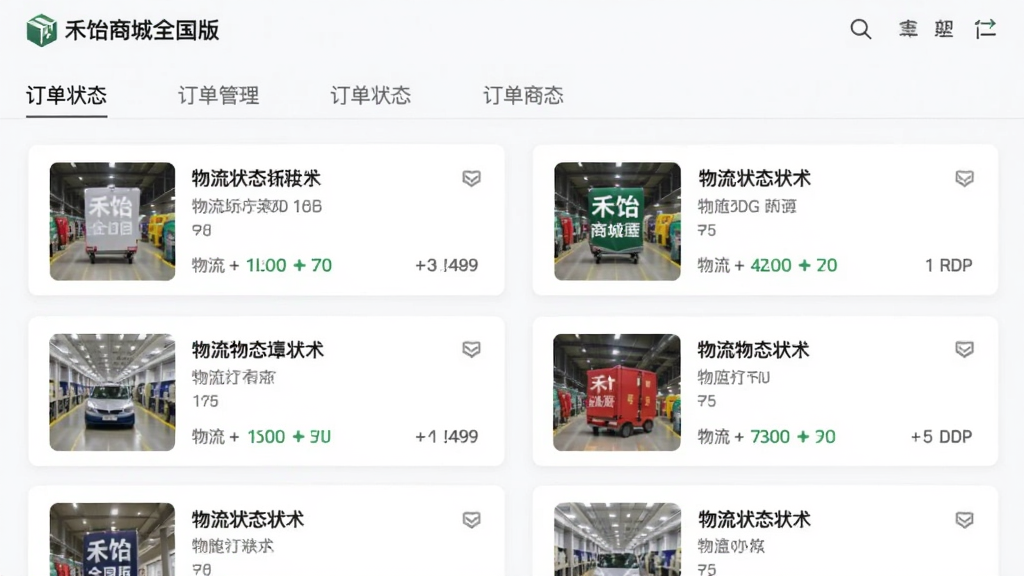The height and width of the screenshot is (576, 1024).
Task: Click the 禾饴商城全国版 title
Action: tap(142, 31)
